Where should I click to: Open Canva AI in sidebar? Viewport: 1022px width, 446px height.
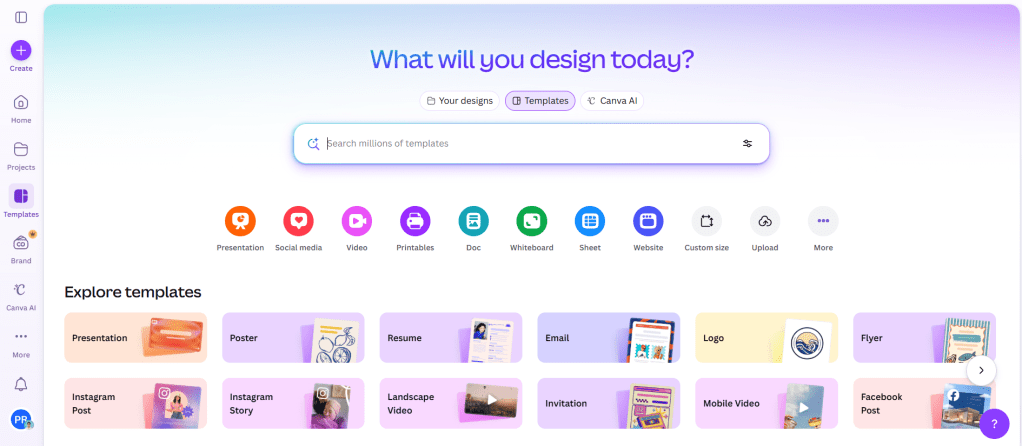(x=21, y=295)
